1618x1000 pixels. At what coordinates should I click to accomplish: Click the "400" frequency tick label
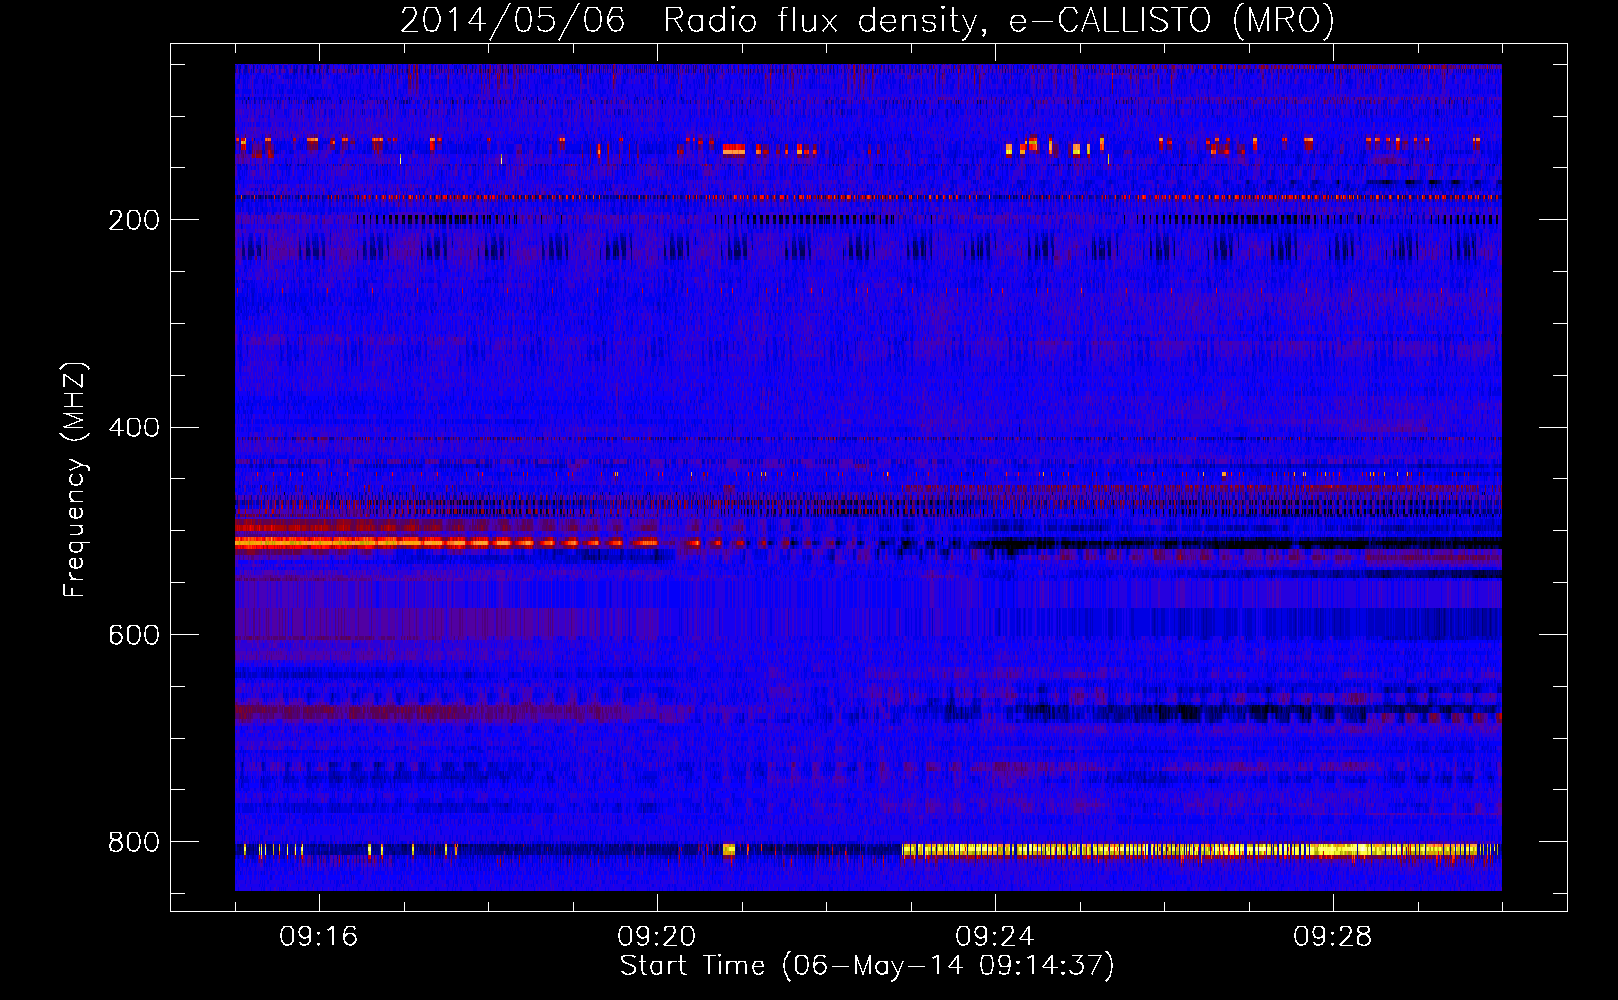[x=134, y=428]
